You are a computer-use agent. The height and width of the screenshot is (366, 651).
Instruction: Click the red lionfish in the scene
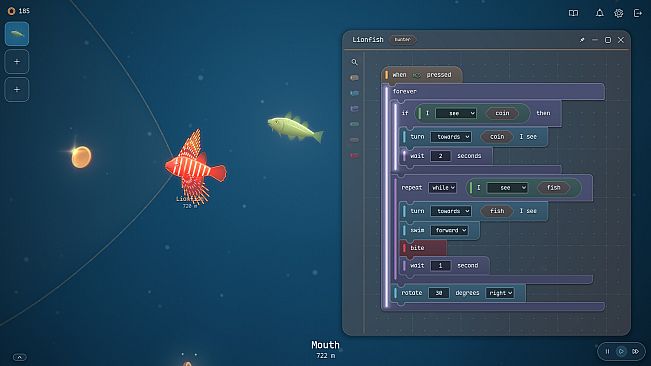tap(195, 167)
